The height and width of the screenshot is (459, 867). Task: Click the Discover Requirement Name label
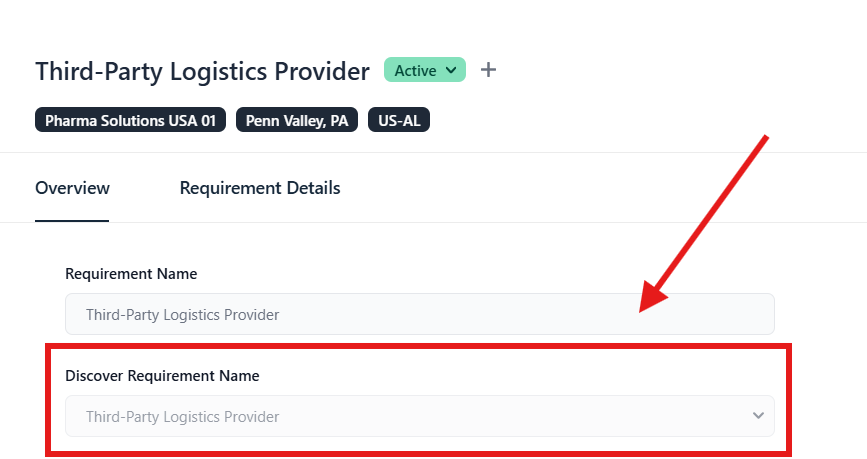(162, 376)
